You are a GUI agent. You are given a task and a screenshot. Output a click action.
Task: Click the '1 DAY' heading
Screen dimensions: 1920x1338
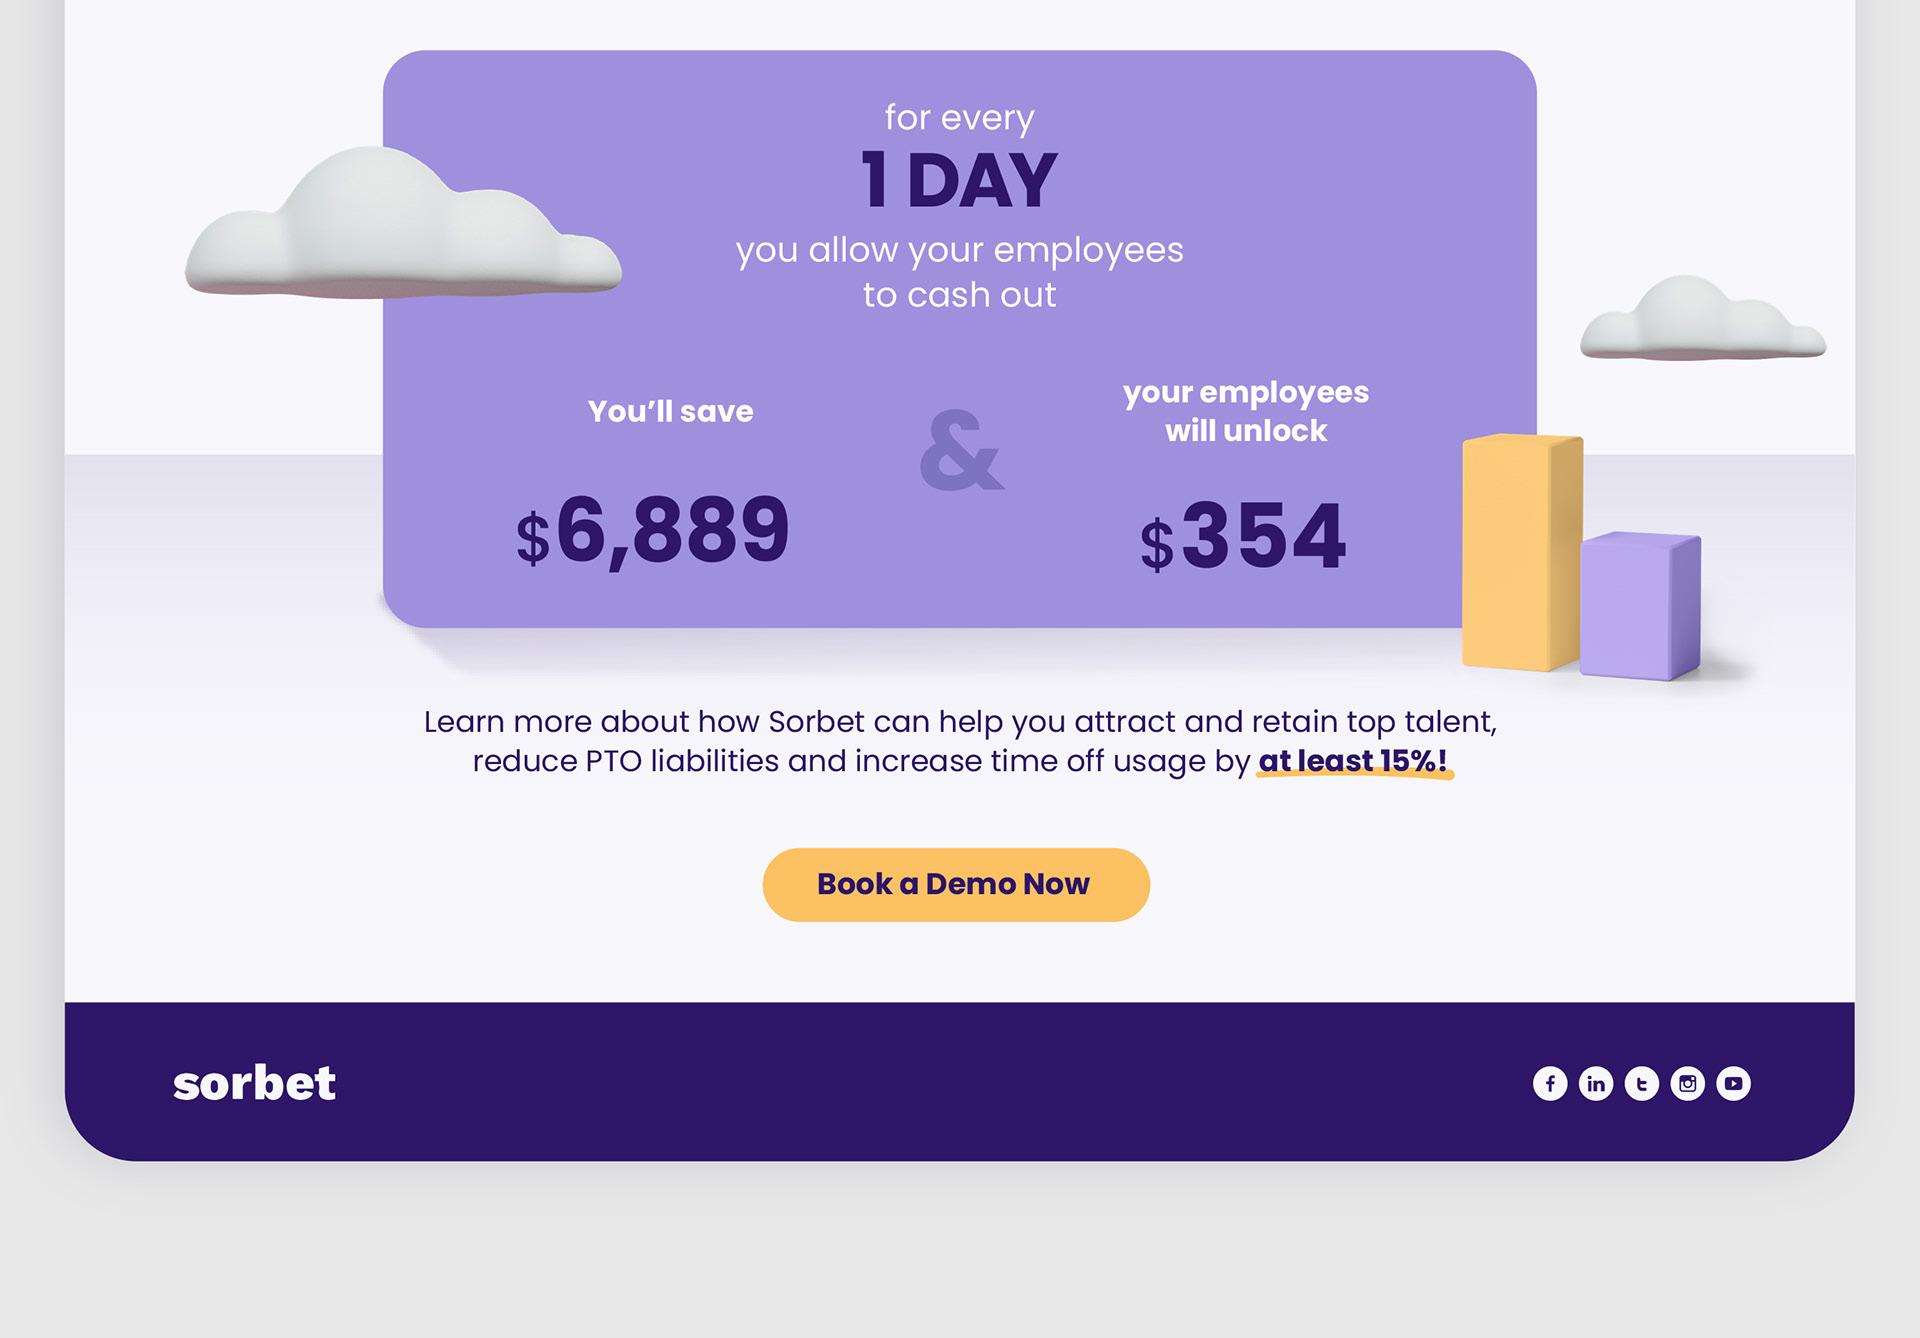[959, 181]
